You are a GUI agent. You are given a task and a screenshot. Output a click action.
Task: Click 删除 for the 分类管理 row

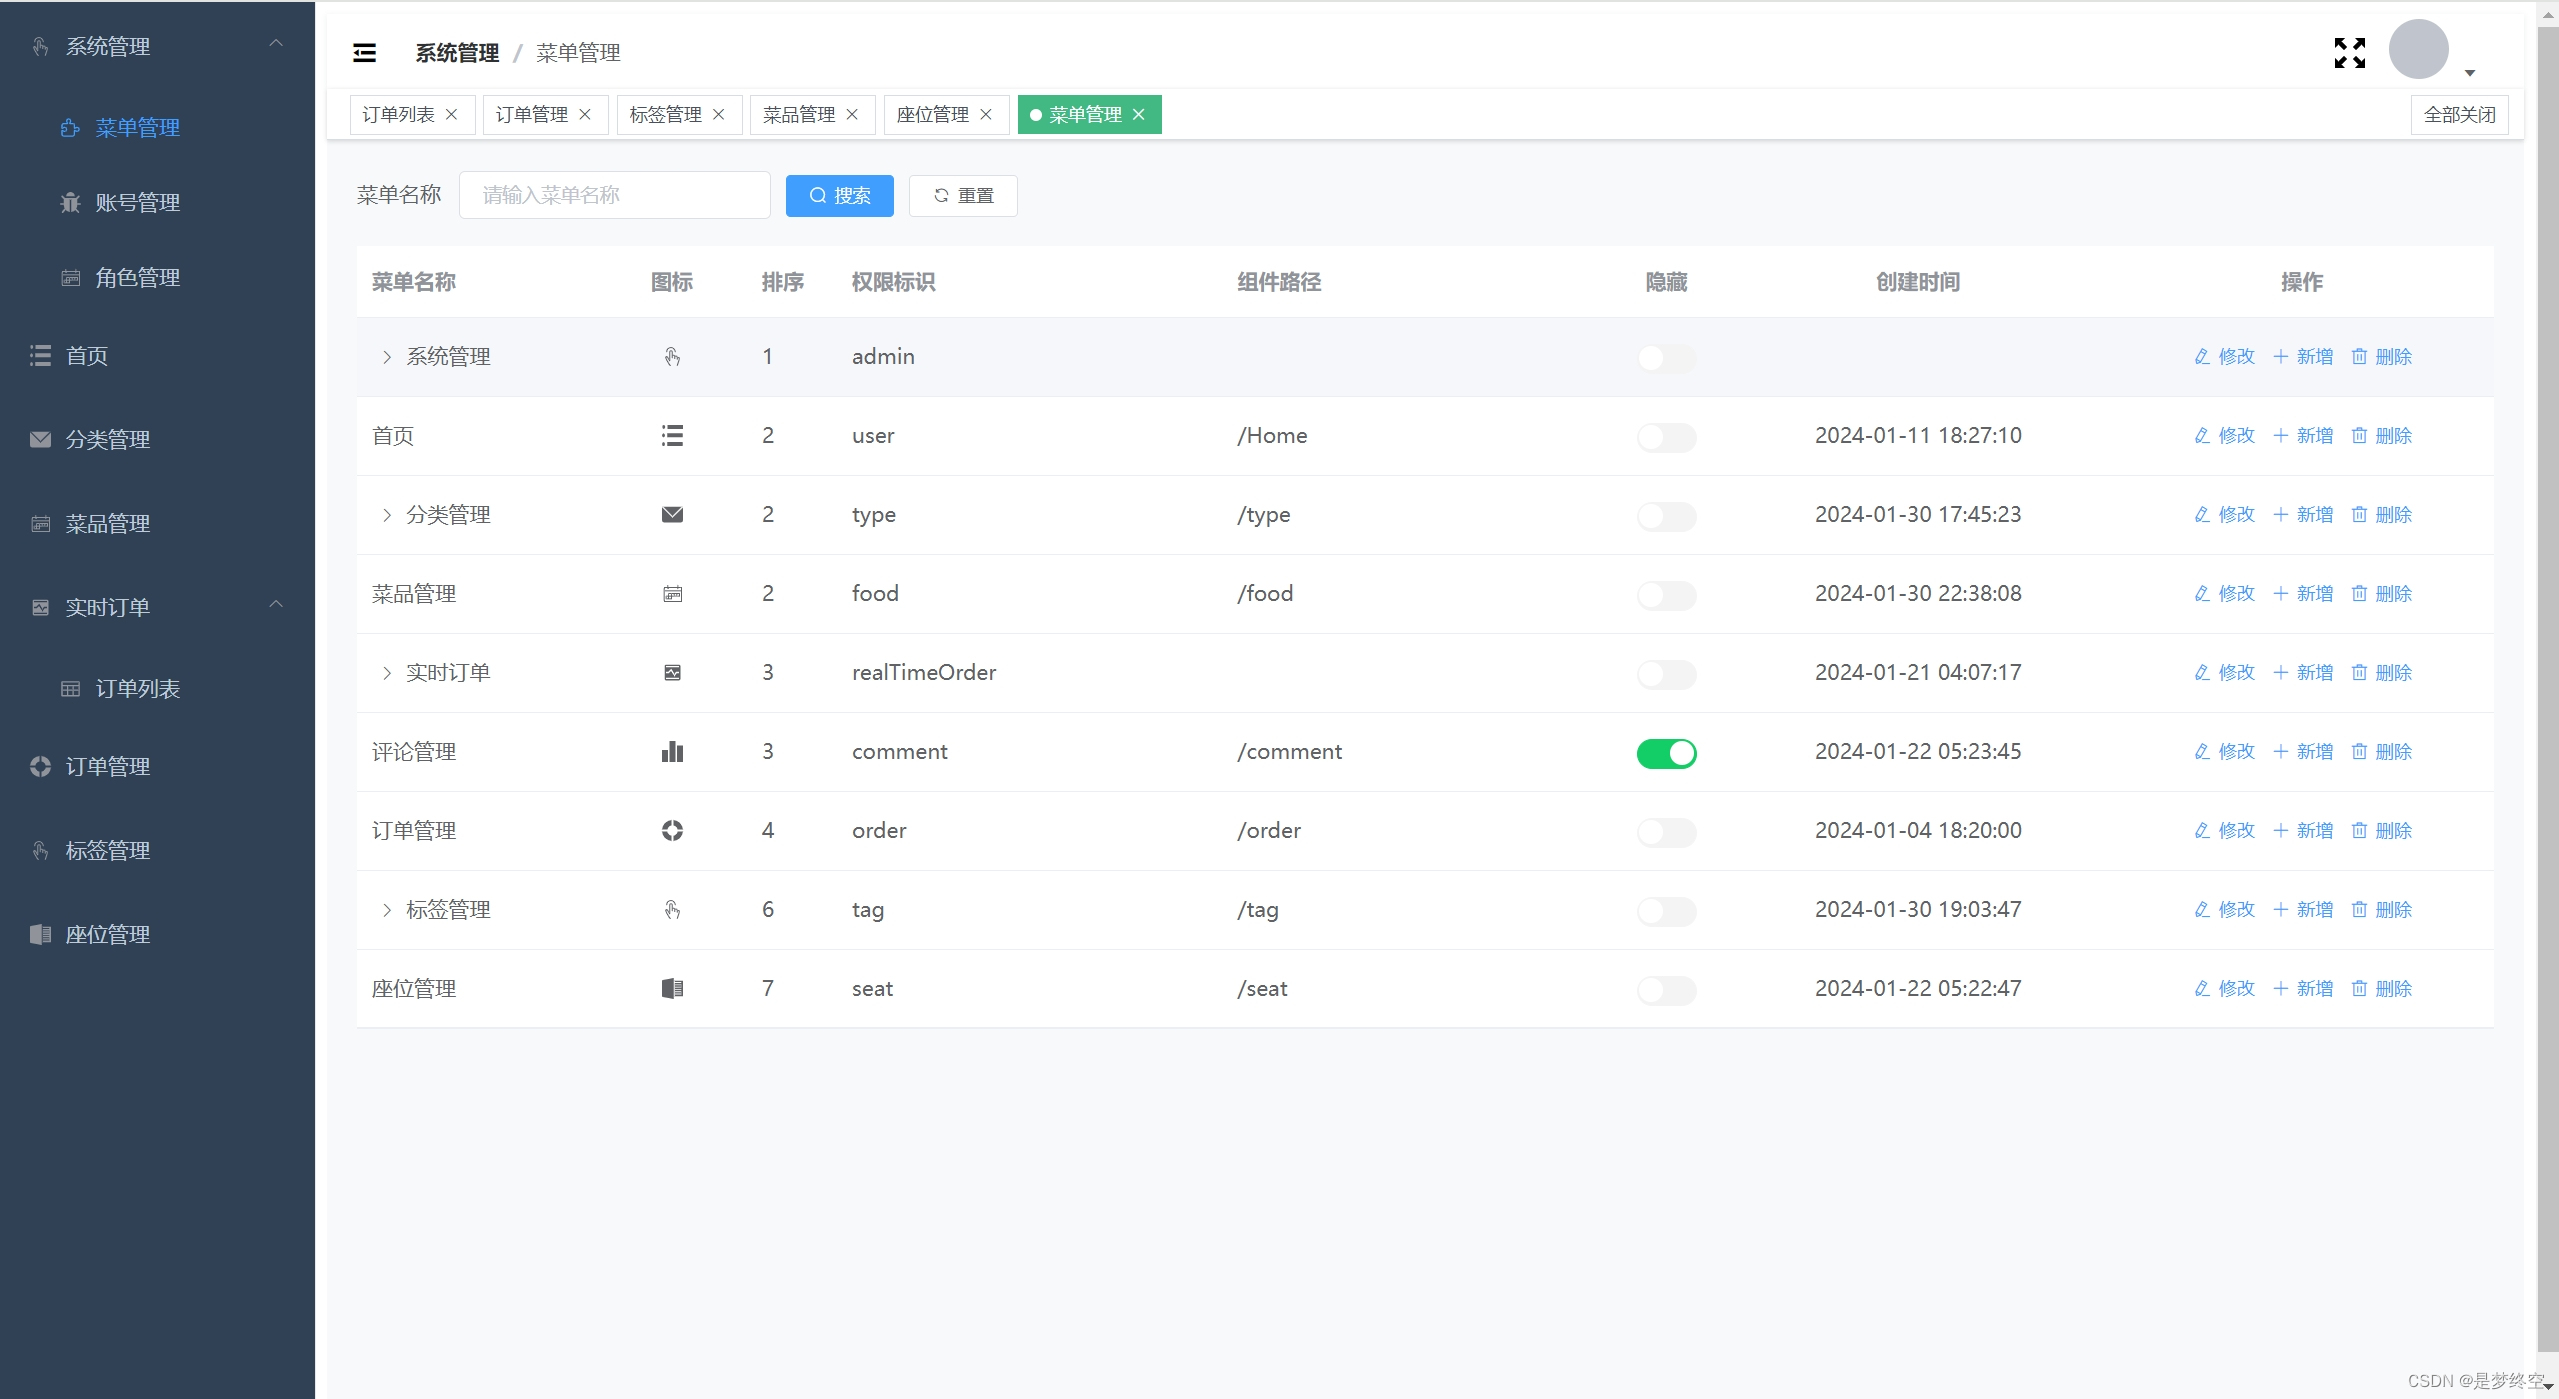[x=2382, y=515]
